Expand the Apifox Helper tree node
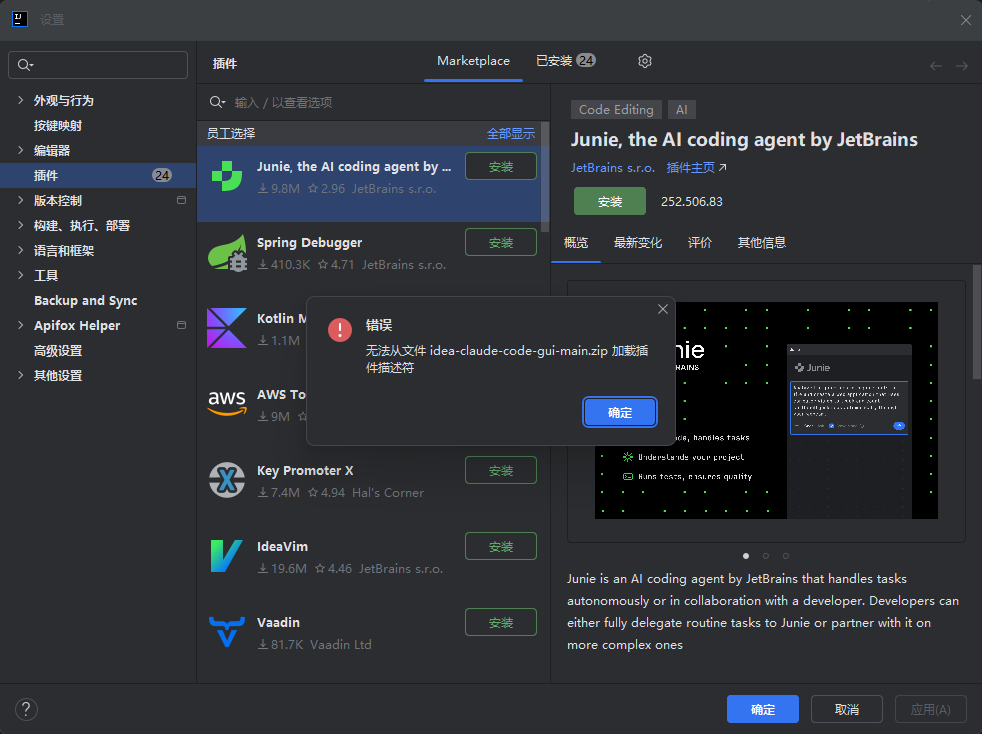This screenshot has width=982, height=734. pos(21,325)
